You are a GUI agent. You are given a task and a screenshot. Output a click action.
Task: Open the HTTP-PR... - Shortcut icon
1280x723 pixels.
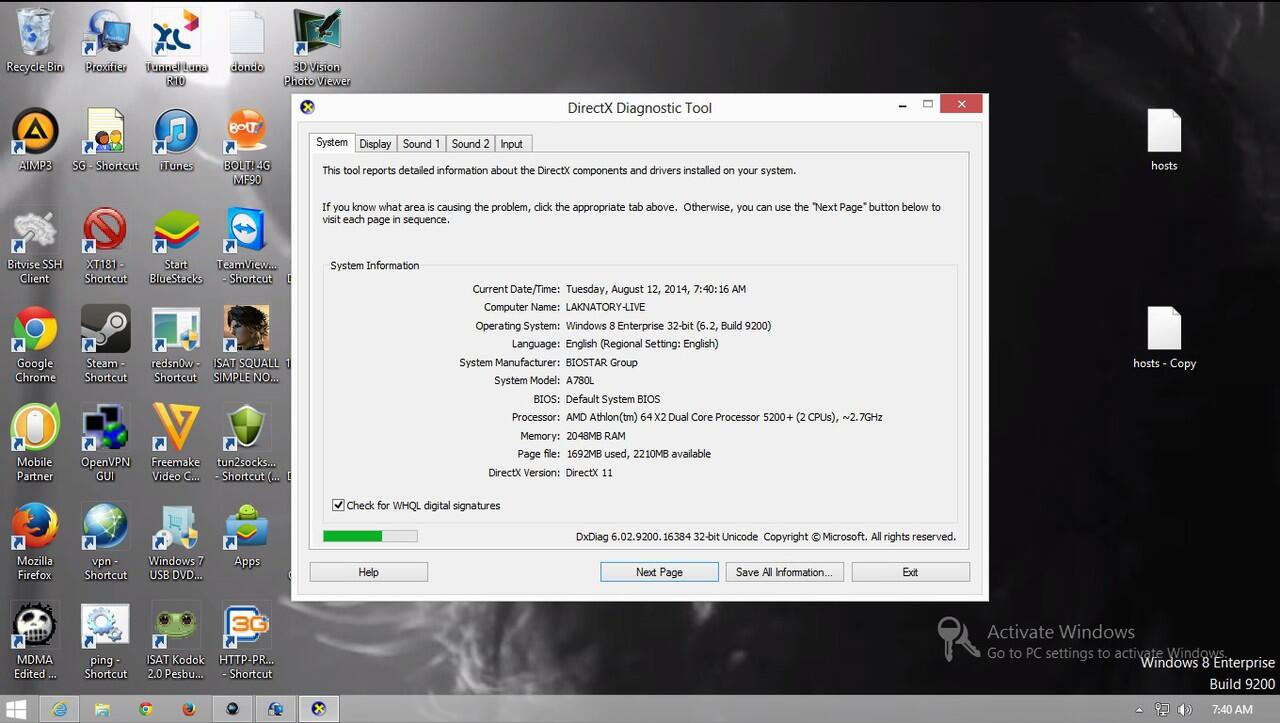[247, 640]
